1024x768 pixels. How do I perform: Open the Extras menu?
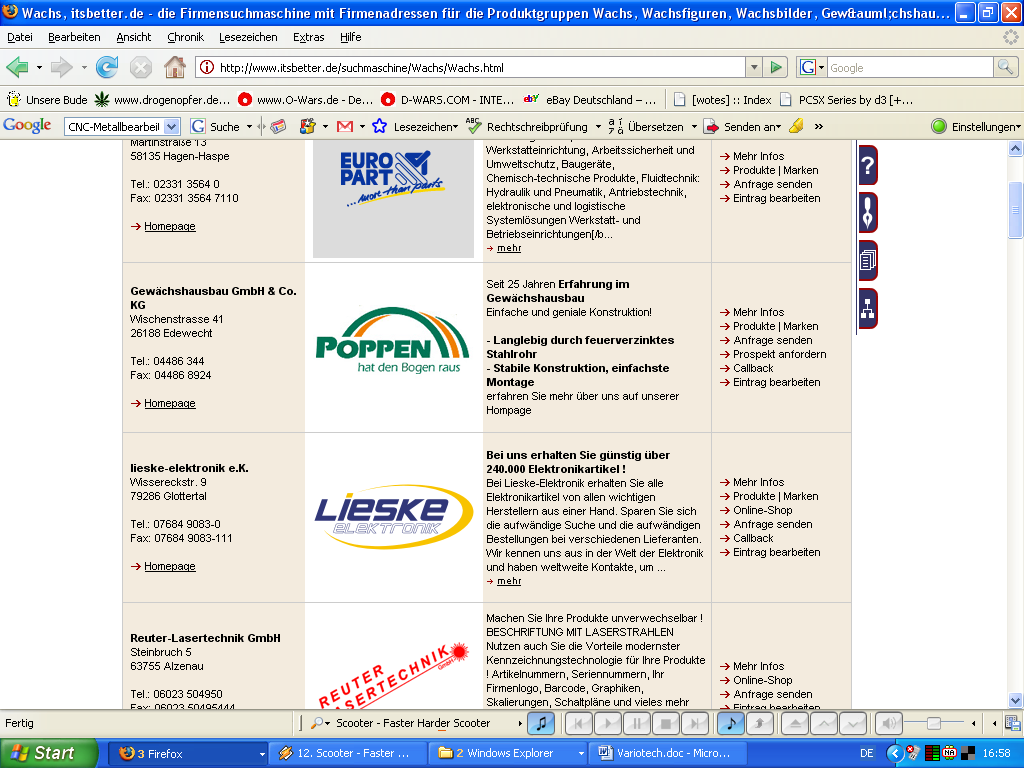tap(308, 37)
